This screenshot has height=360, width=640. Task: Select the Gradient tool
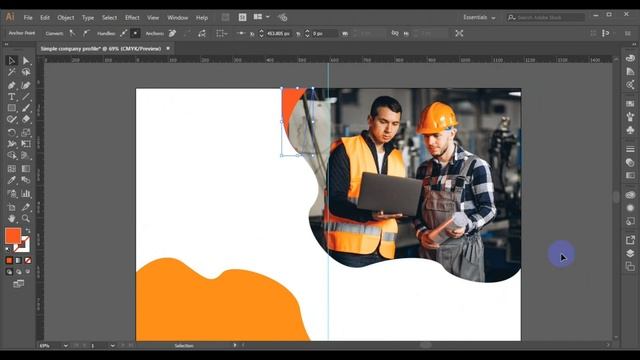pyautogui.click(x=26, y=169)
